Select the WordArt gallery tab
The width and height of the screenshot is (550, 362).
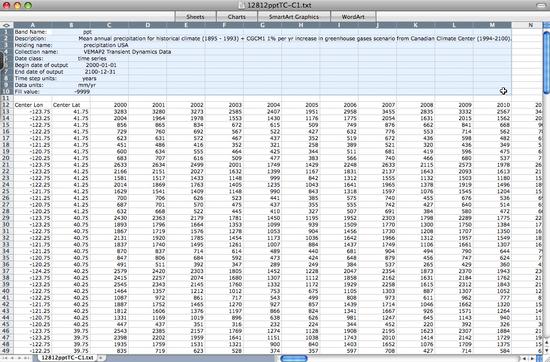pyautogui.click(x=353, y=16)
